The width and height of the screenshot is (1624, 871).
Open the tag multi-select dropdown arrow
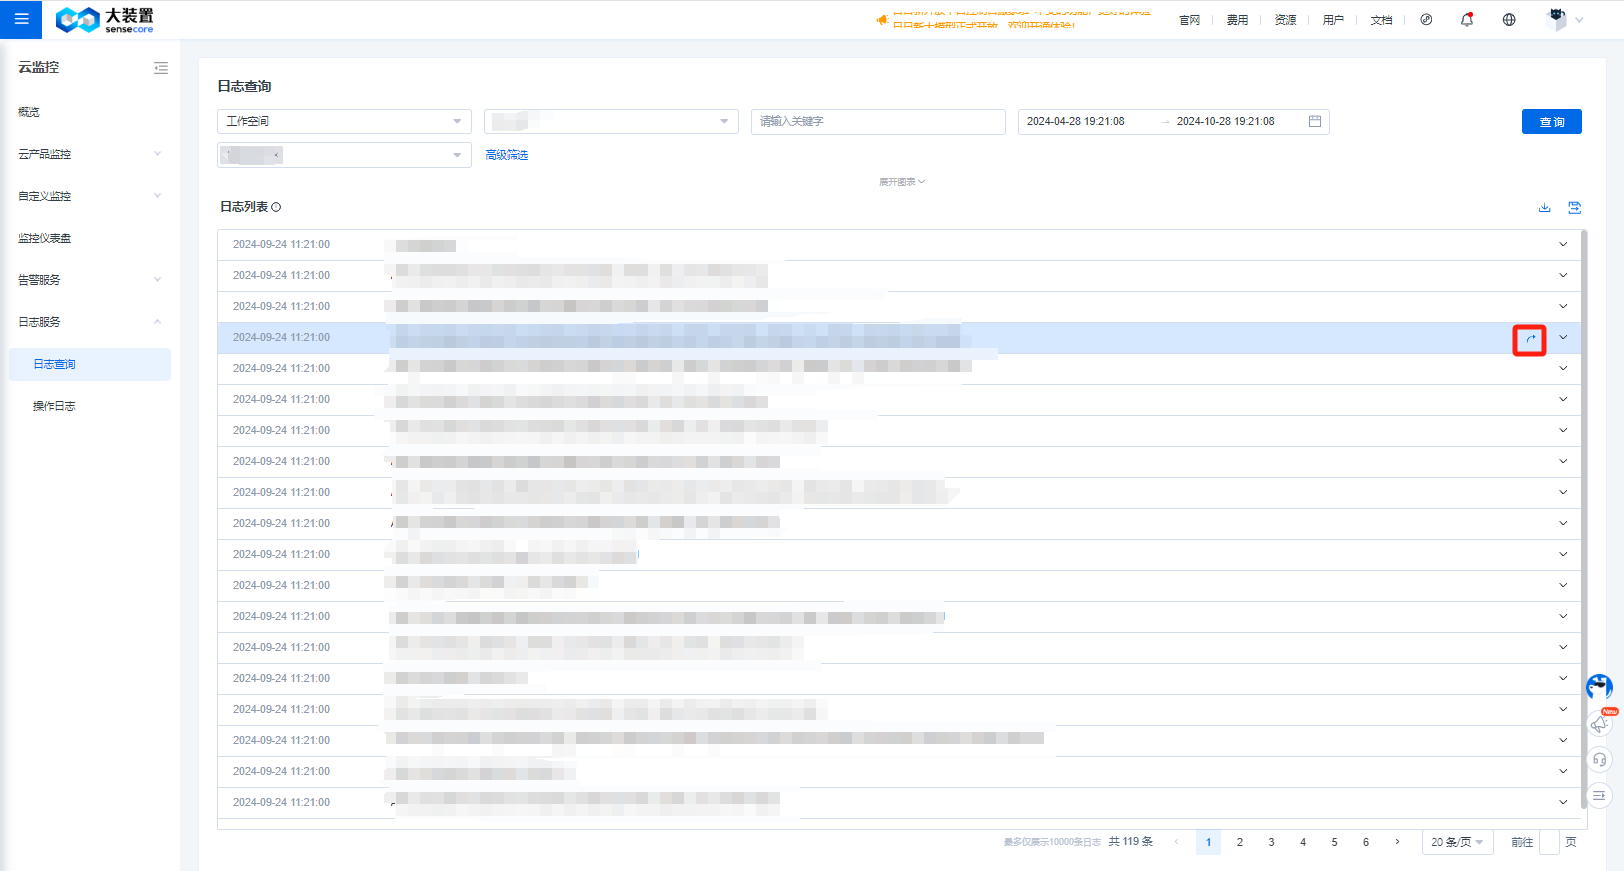click(457, 155)
